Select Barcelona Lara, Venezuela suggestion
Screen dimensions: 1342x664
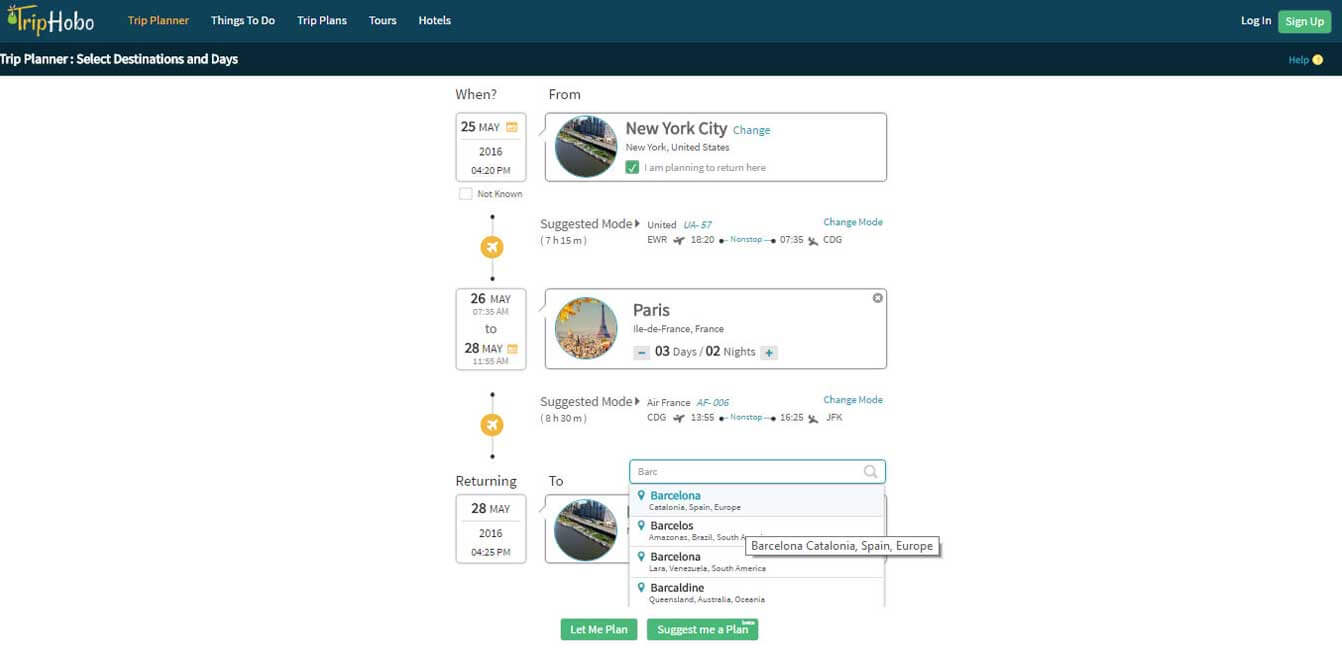click(757, 562)
